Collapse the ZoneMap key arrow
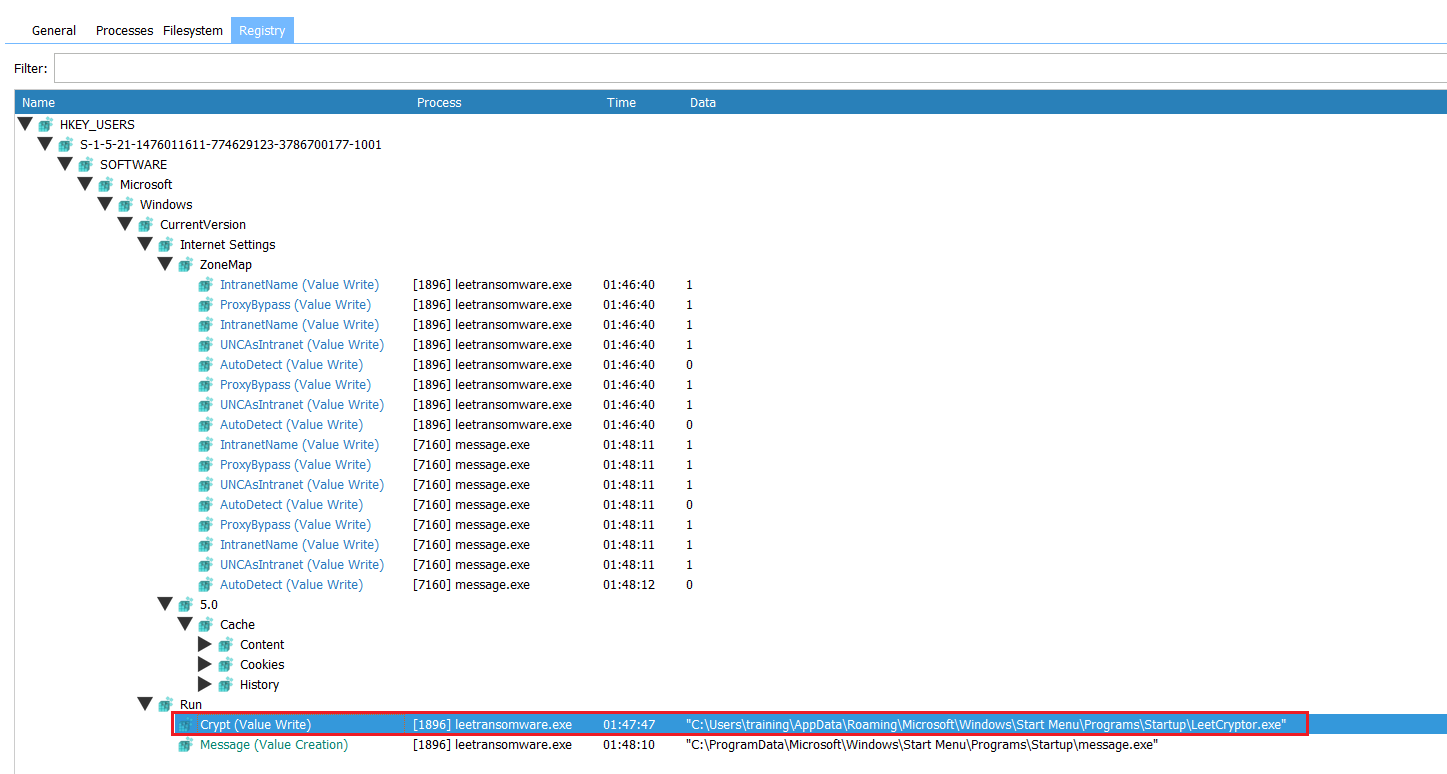The width and height of the screenshot is (1447, 774). [x=165, y=264]
